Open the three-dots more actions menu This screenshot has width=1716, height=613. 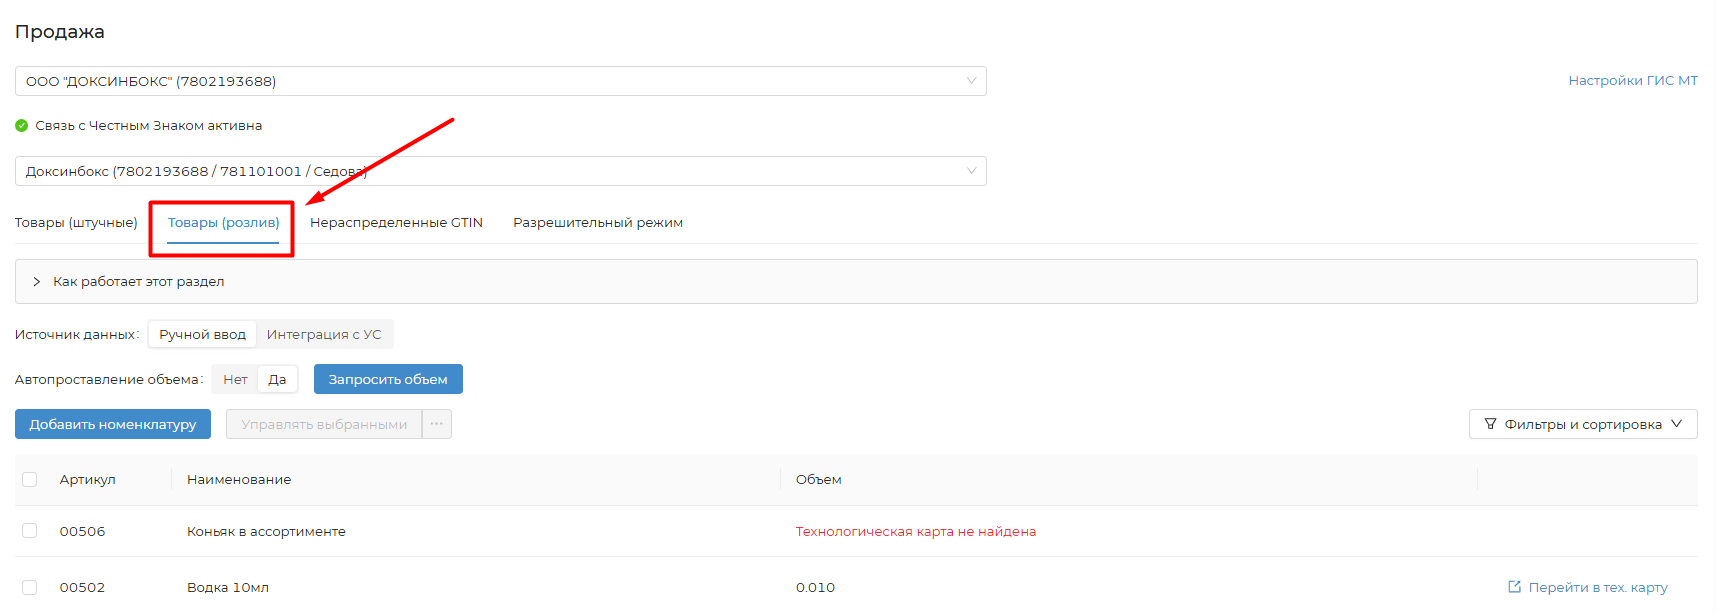click(x=437, y=424)
